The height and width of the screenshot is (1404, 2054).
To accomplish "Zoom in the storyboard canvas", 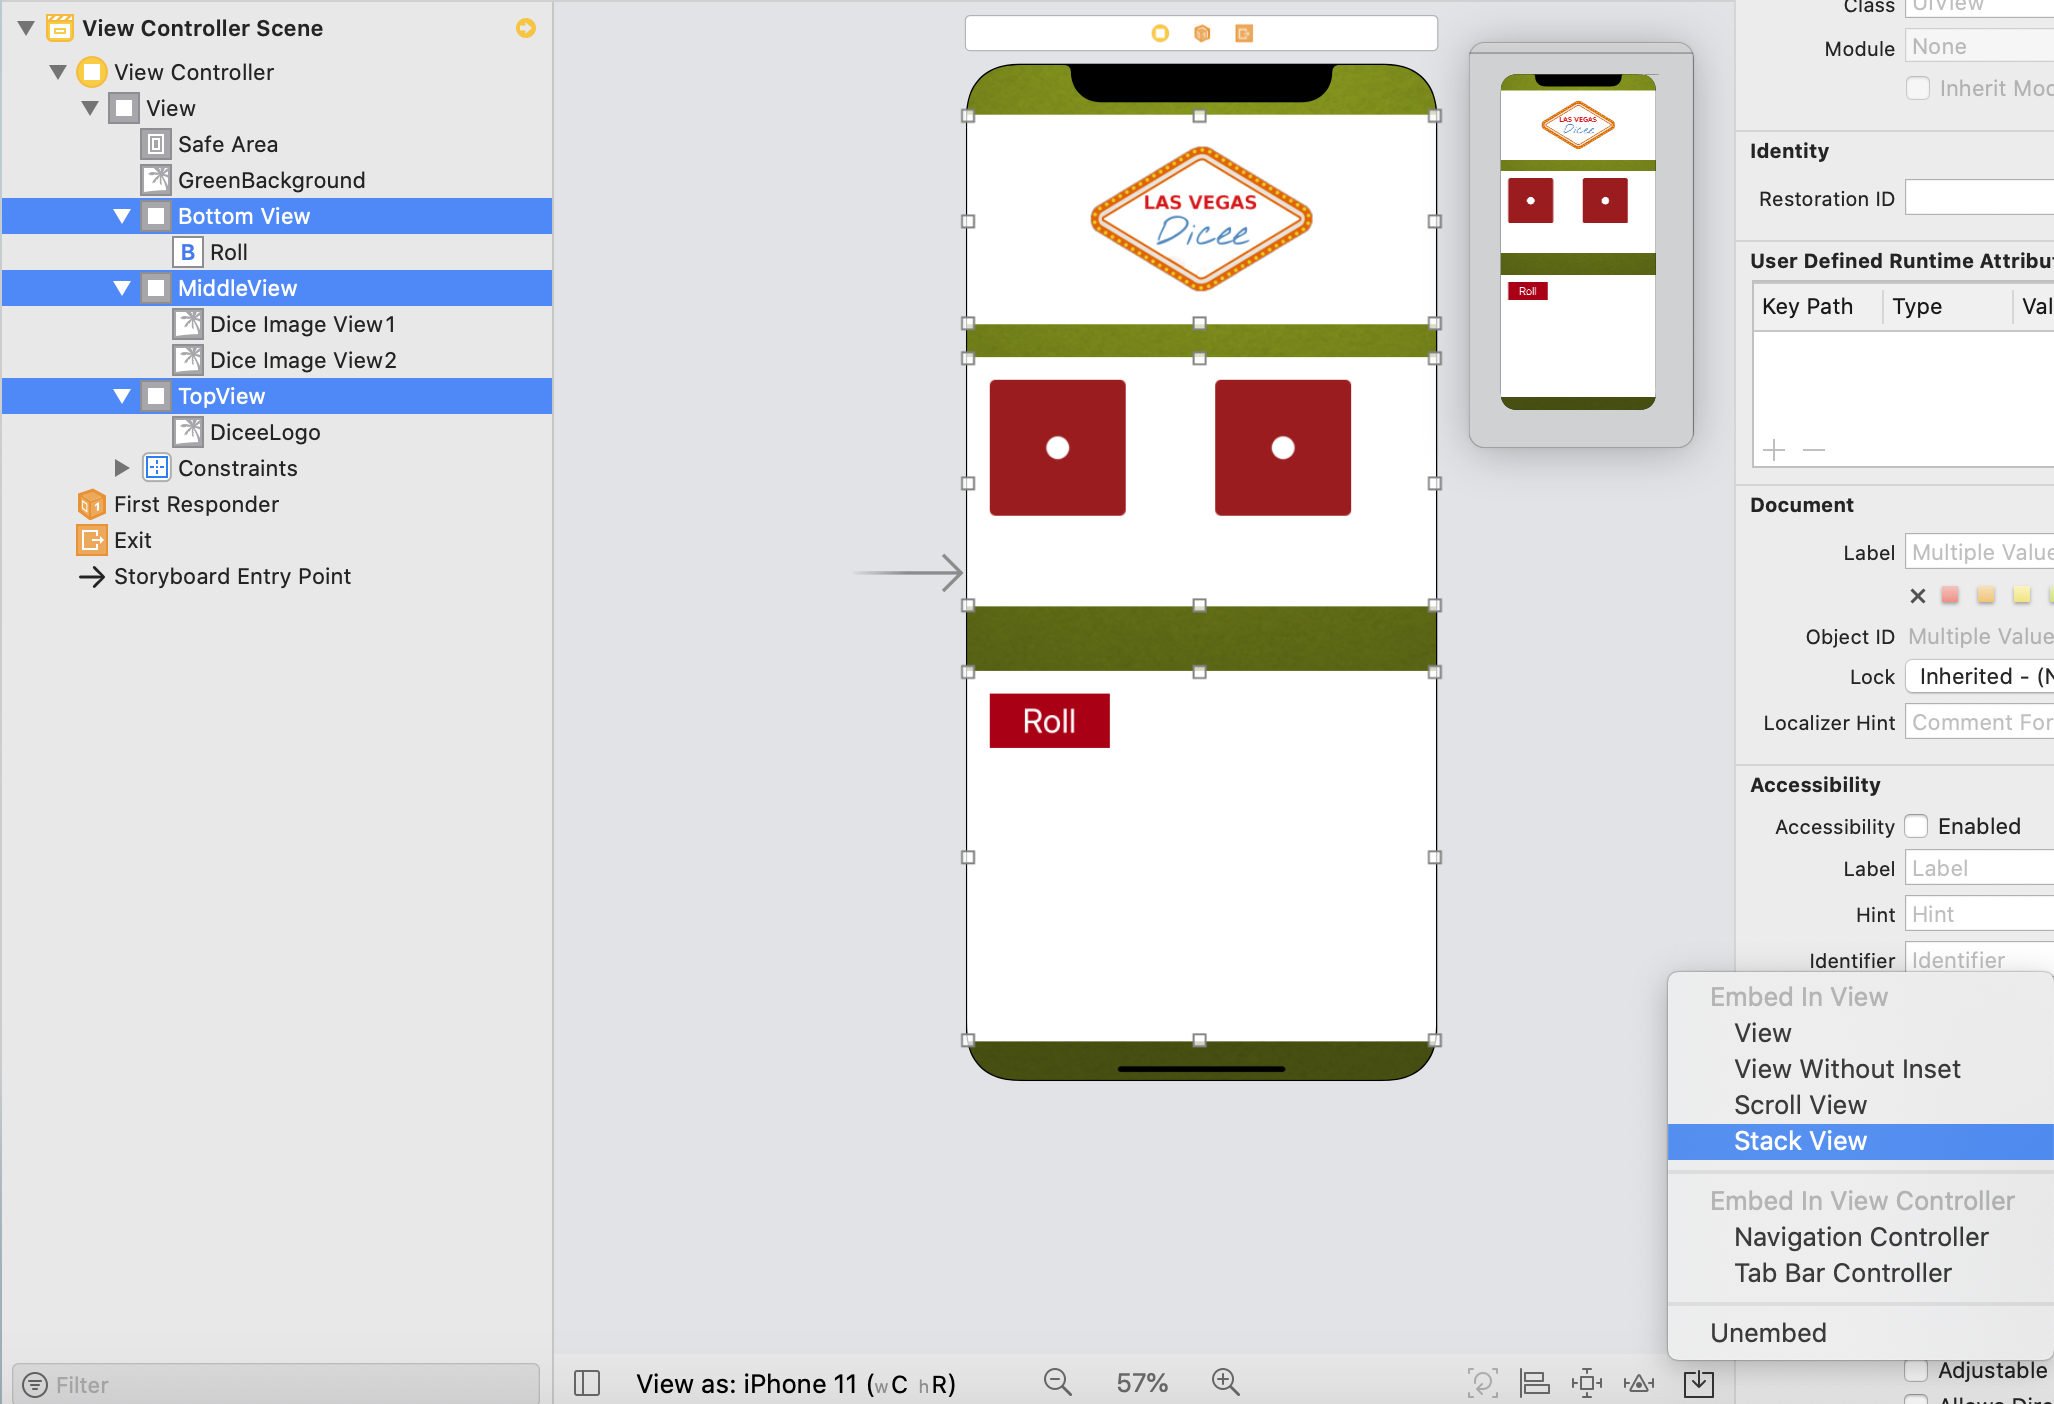I will coord(1225,1383).
